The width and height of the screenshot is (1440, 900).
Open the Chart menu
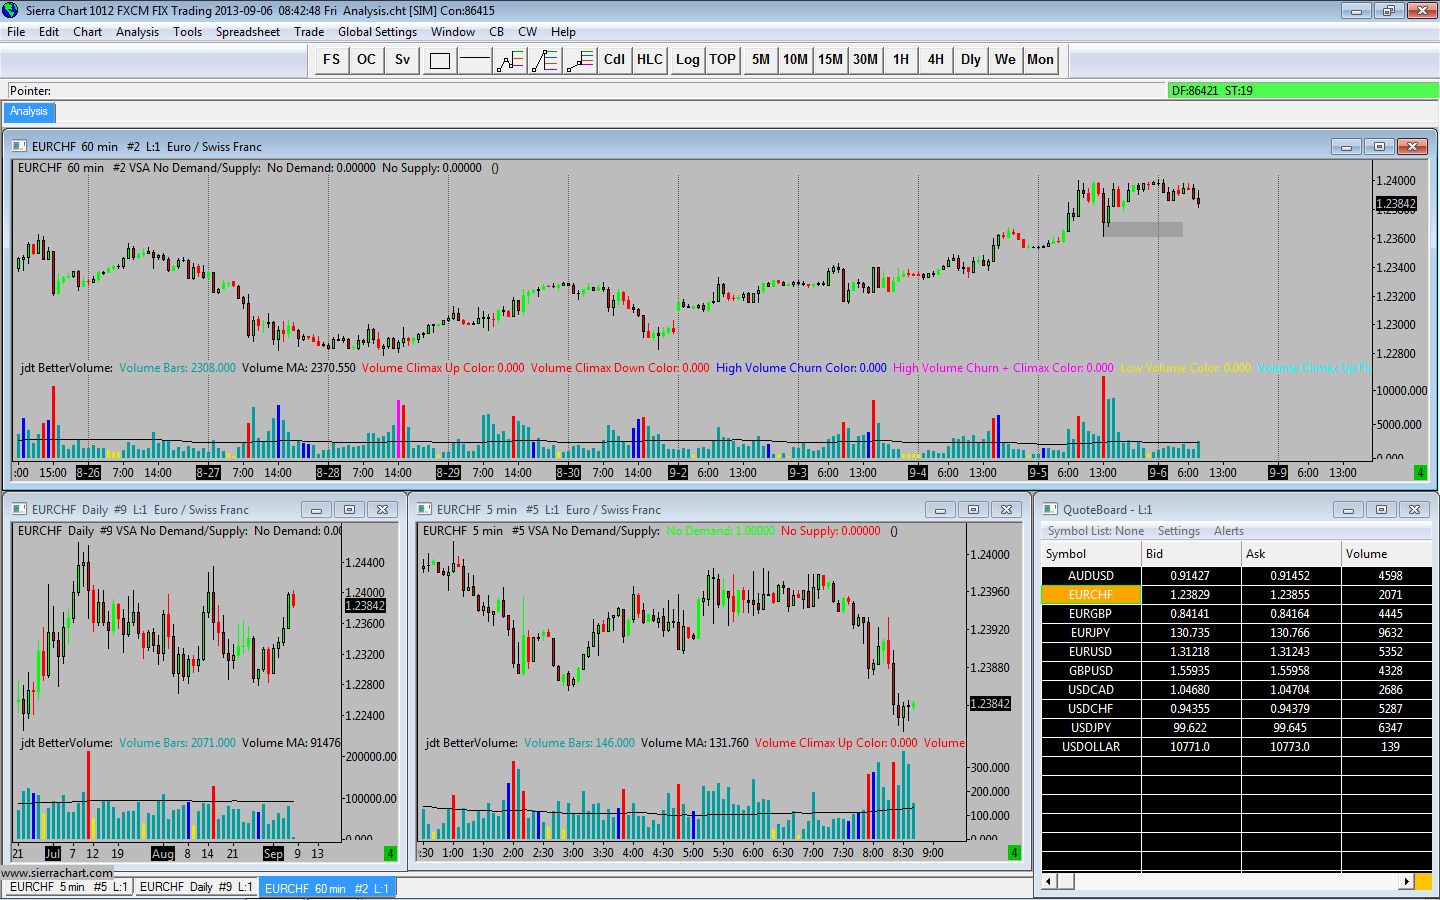tap(88, 32)
